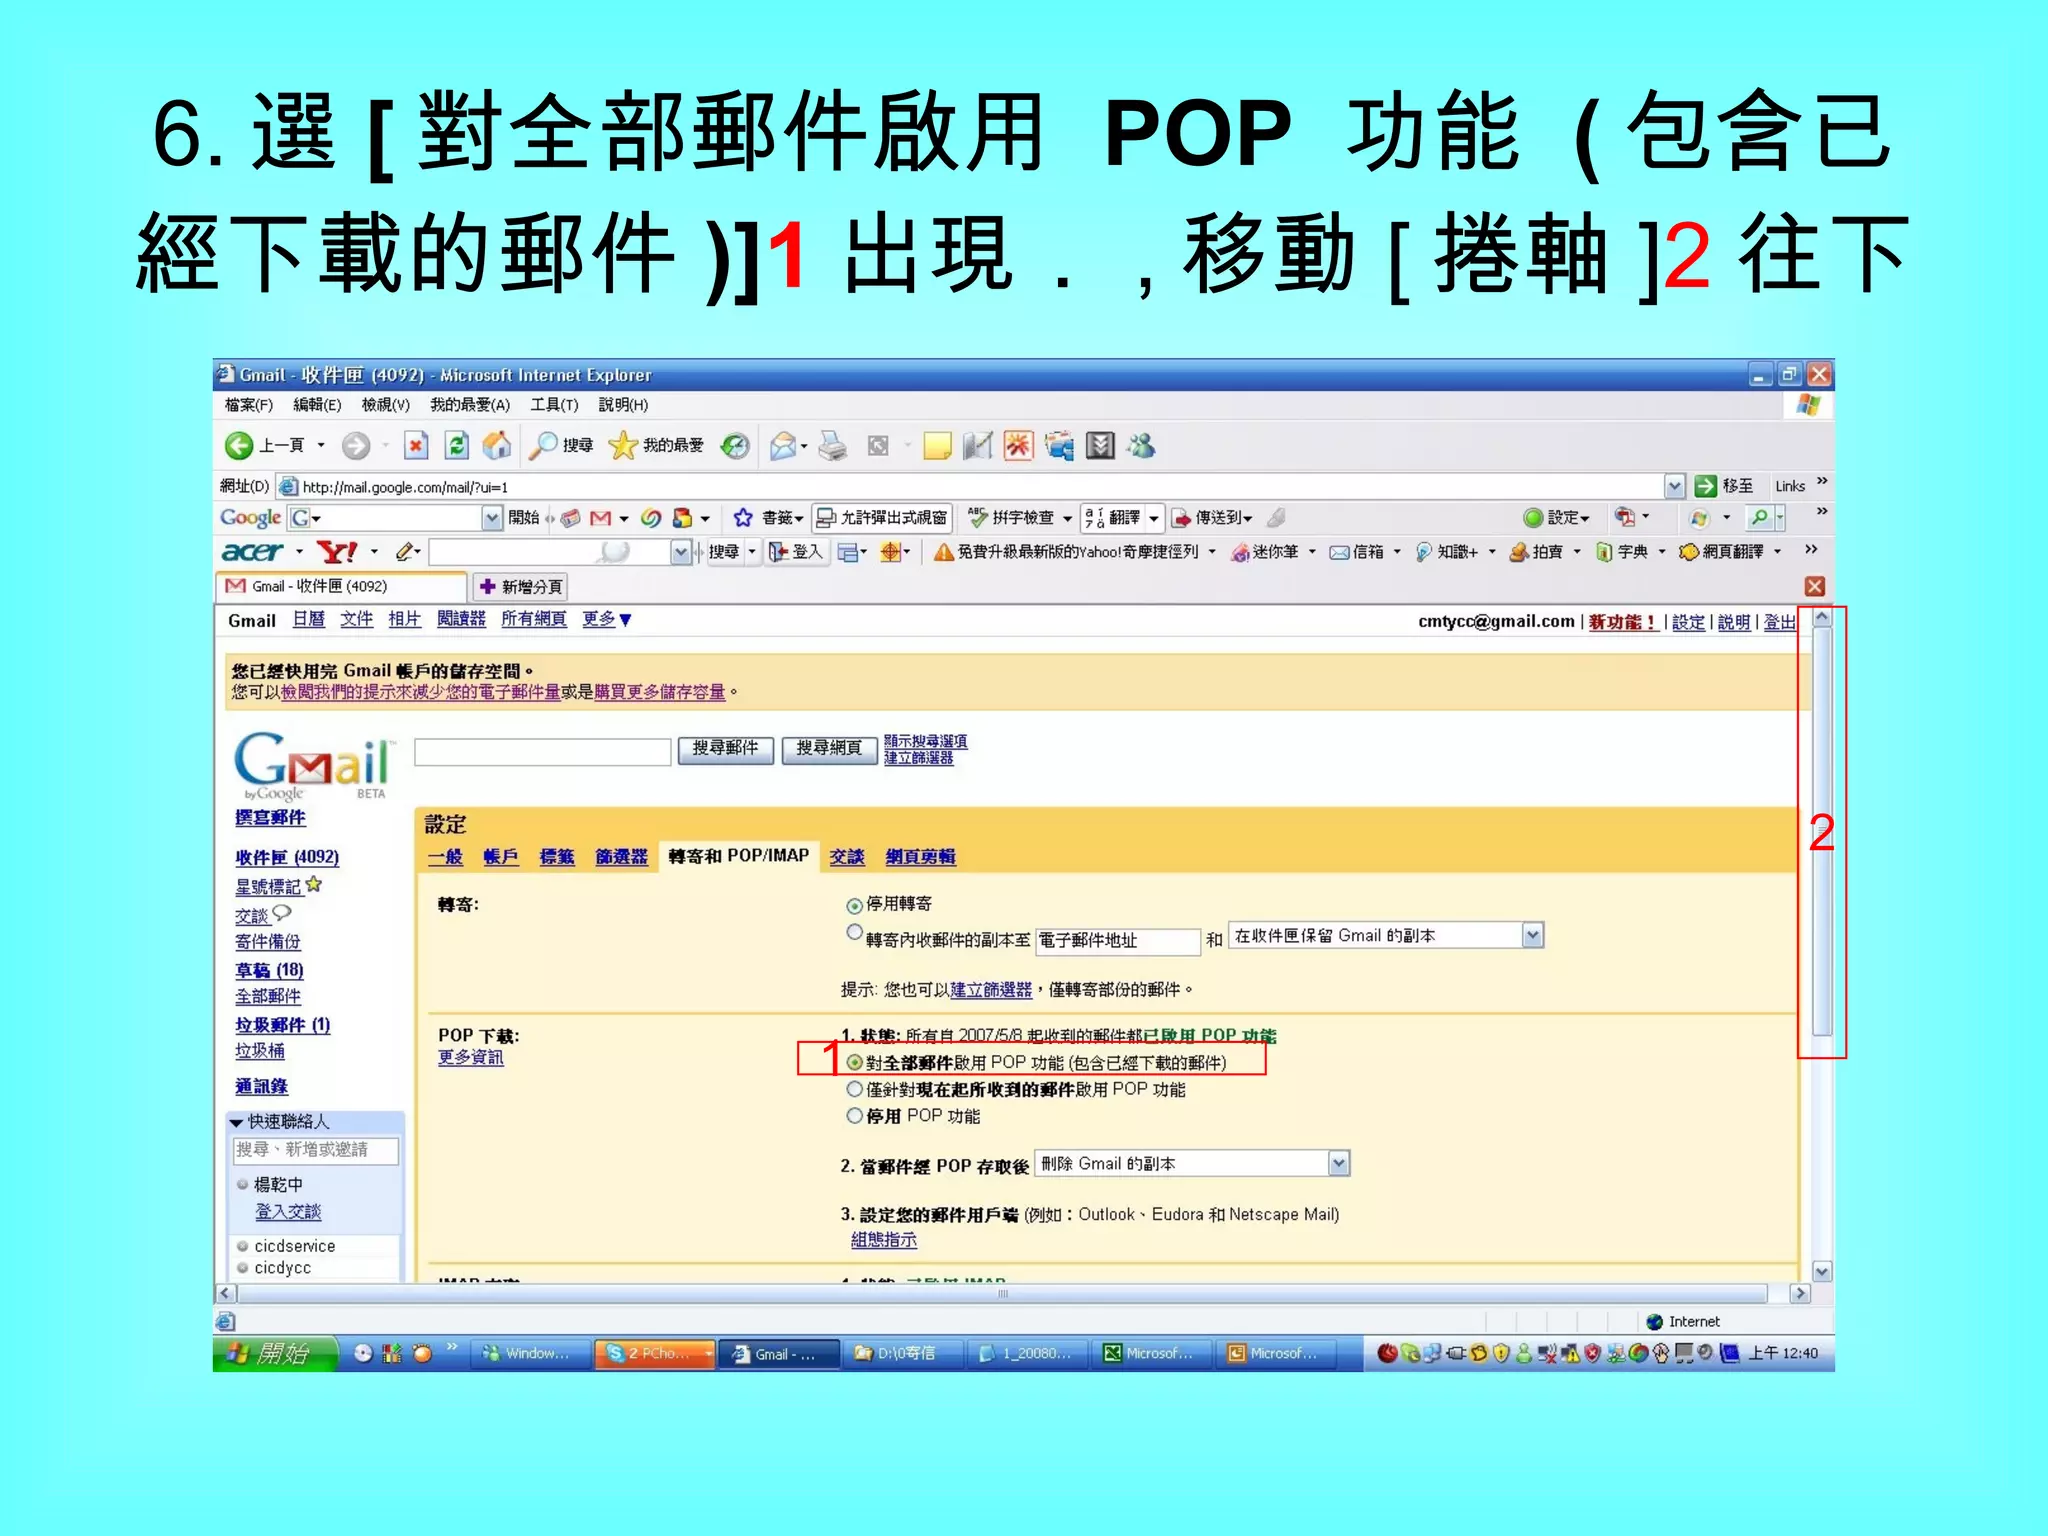The image size is (2048, 1536).
Task: Click the Yahoo 拍賣 auction icon
Action: [1519, 552]
